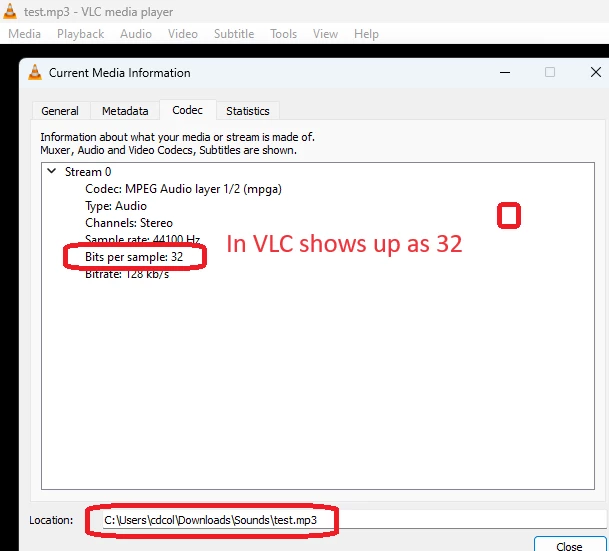The width and height of the screenshot is (609, 551).
Task: Select the Bits per sample: 32 row
Action: tap(134, 257)
